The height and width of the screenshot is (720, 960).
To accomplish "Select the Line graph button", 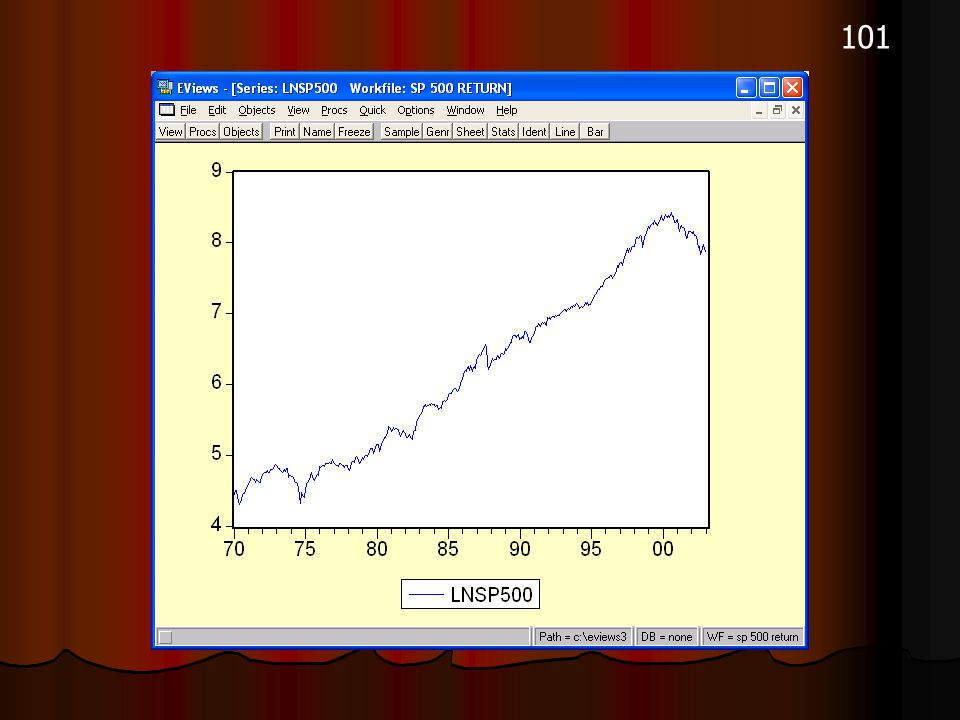I will 564,132.
